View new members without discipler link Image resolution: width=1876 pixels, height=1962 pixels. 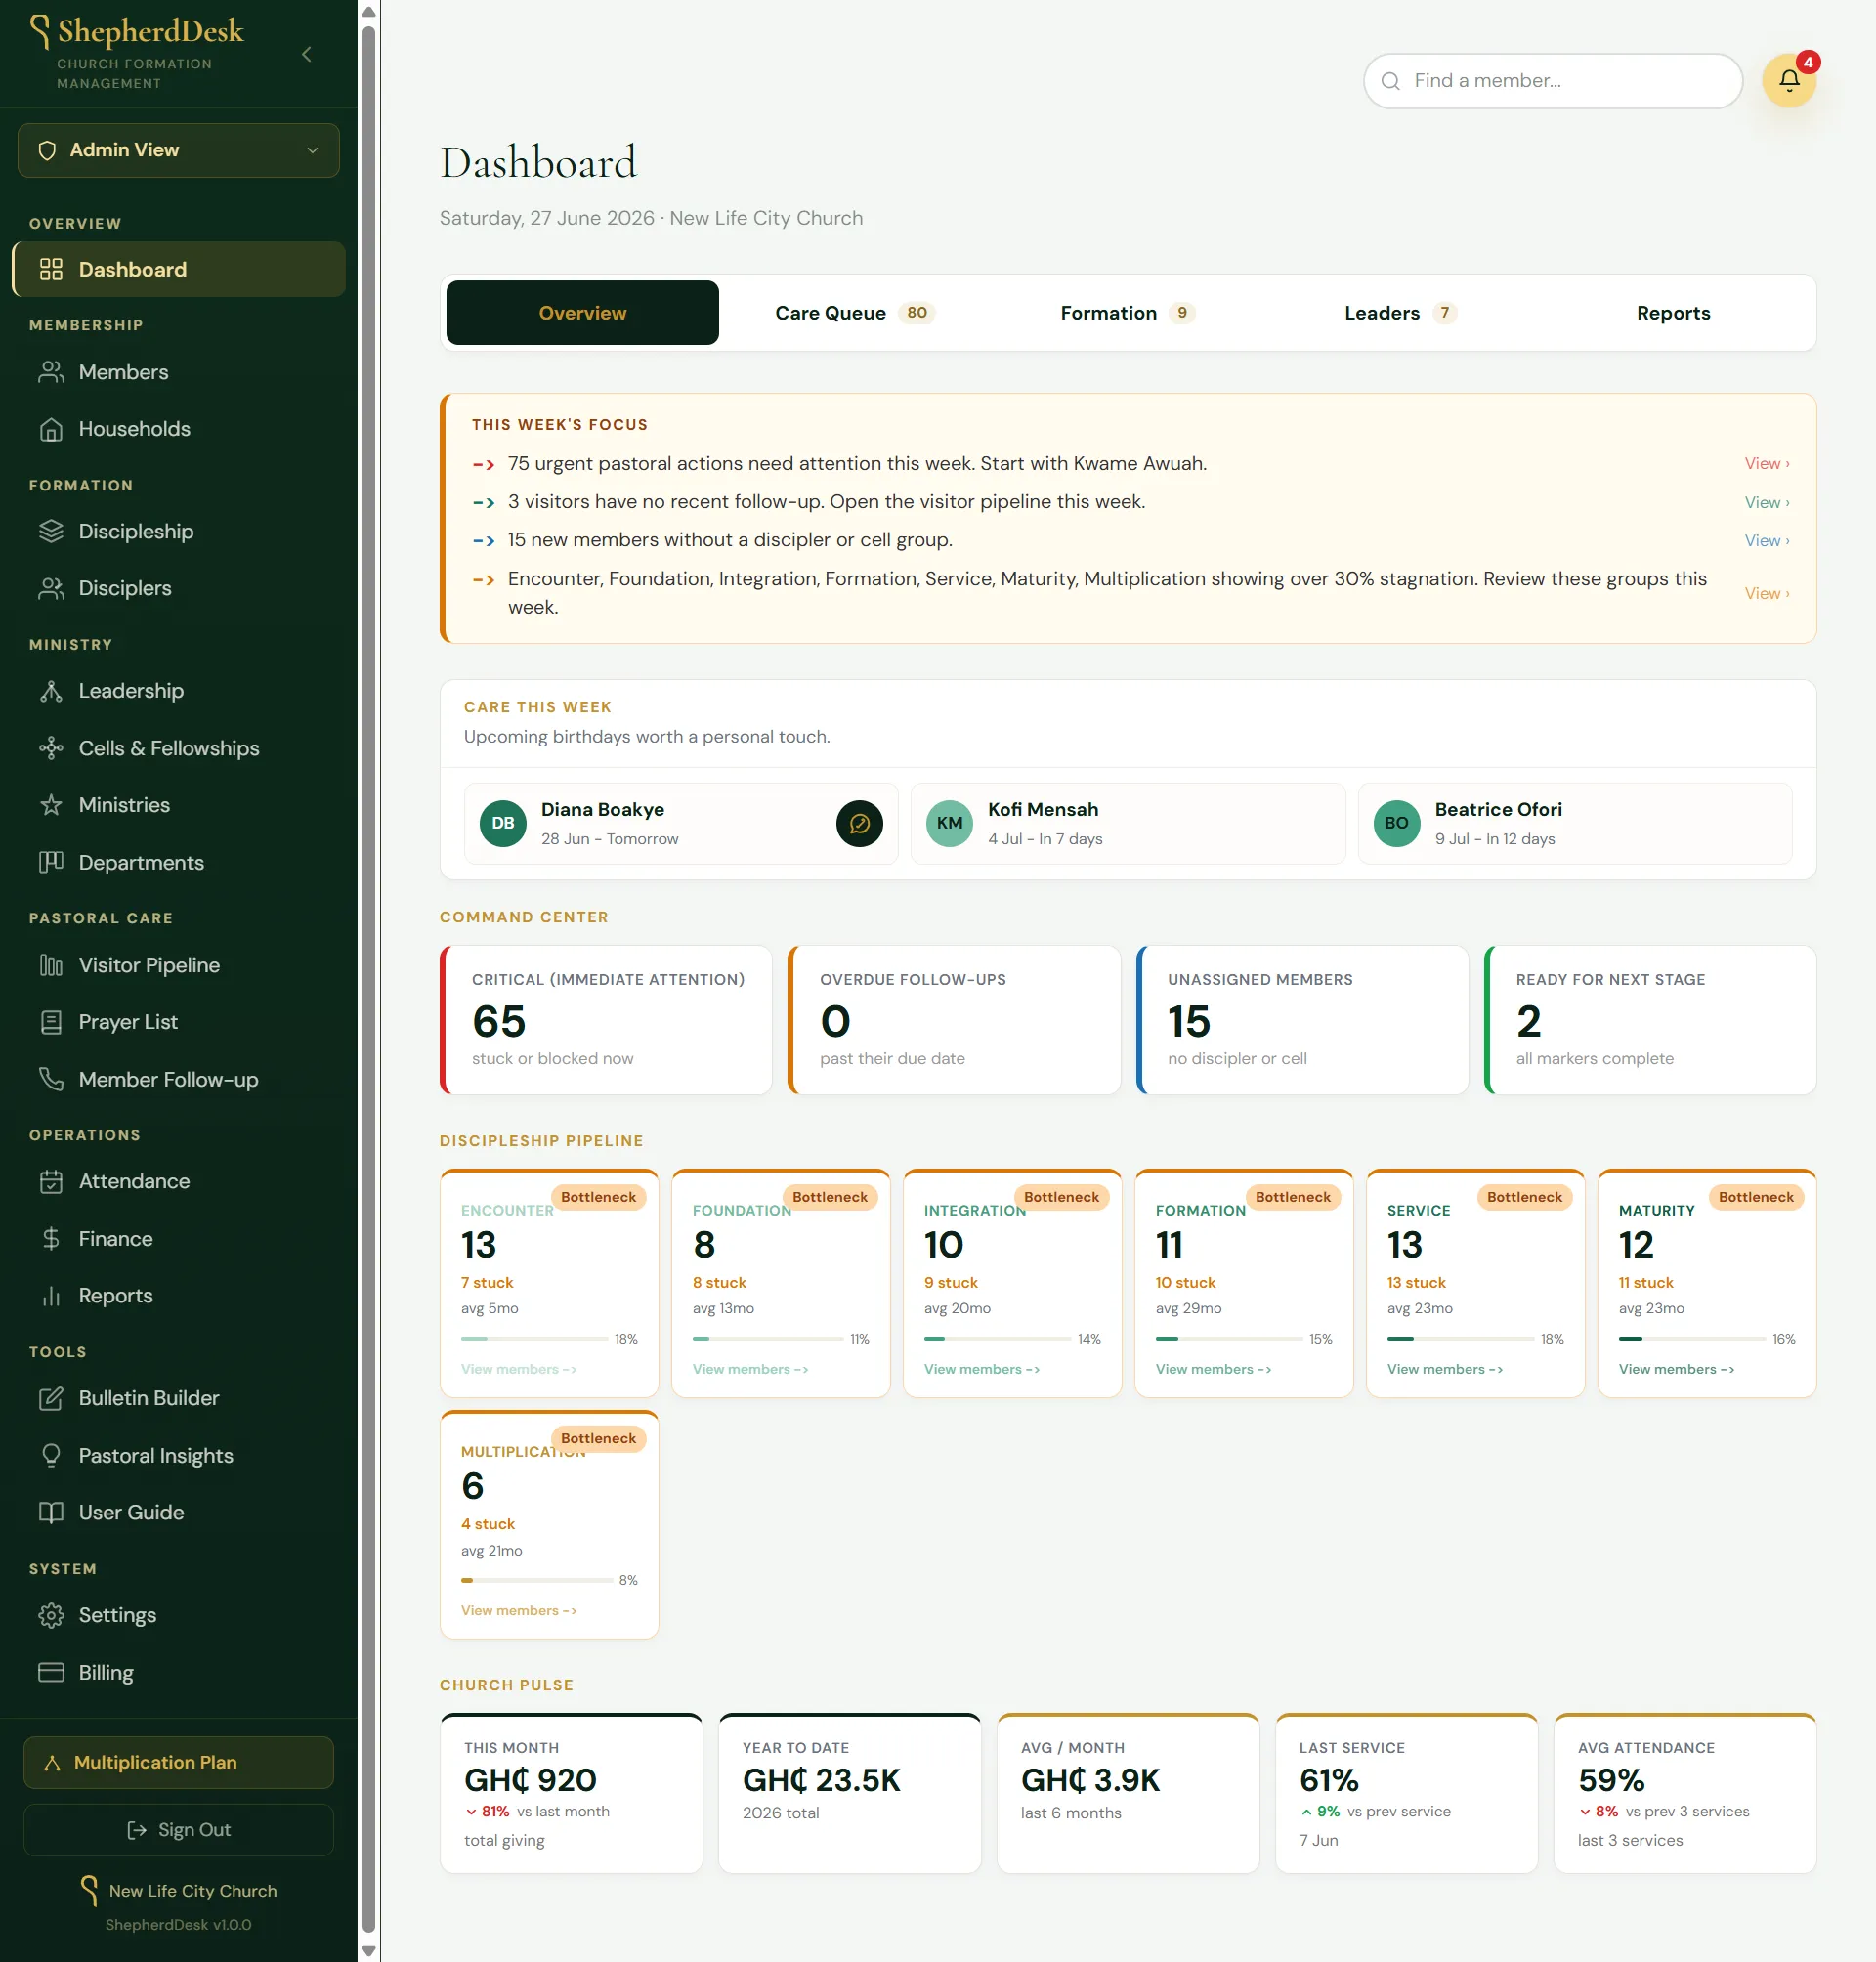click(1766, 541)
